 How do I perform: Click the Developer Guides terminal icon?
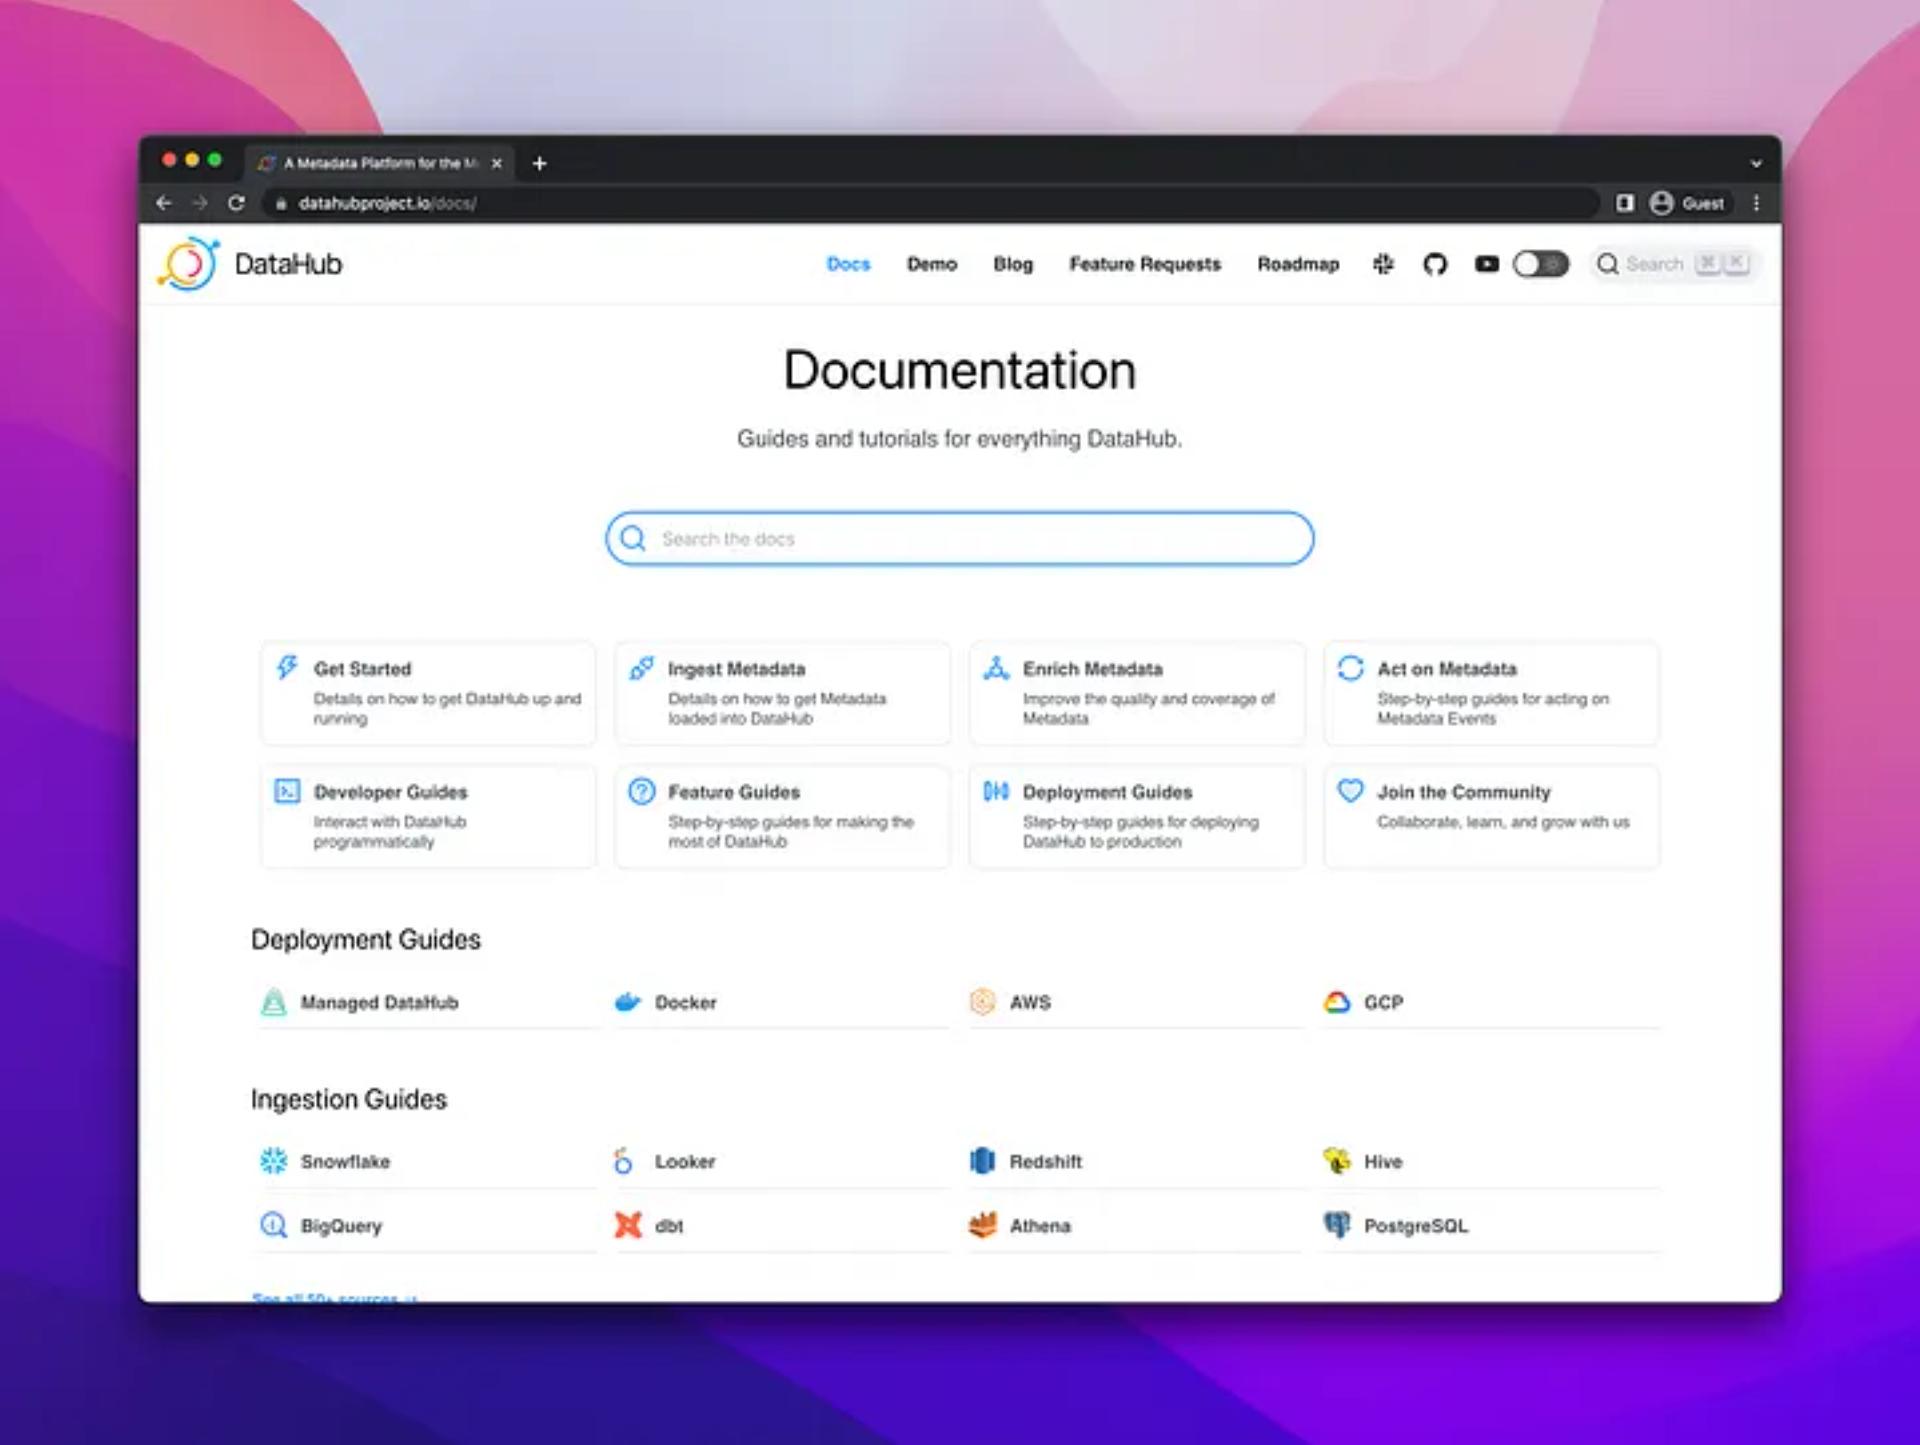(x=287, y=791)
